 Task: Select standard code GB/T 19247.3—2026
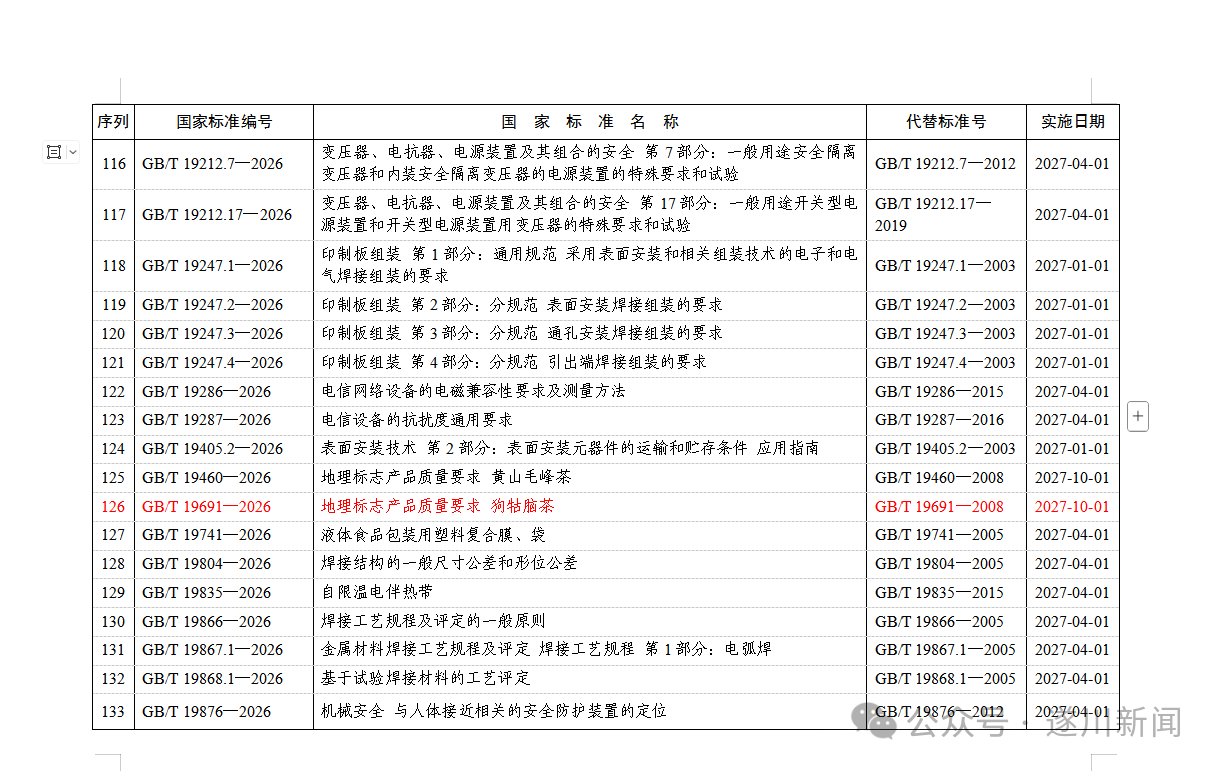pyautogui.click(x=213, y=334)
